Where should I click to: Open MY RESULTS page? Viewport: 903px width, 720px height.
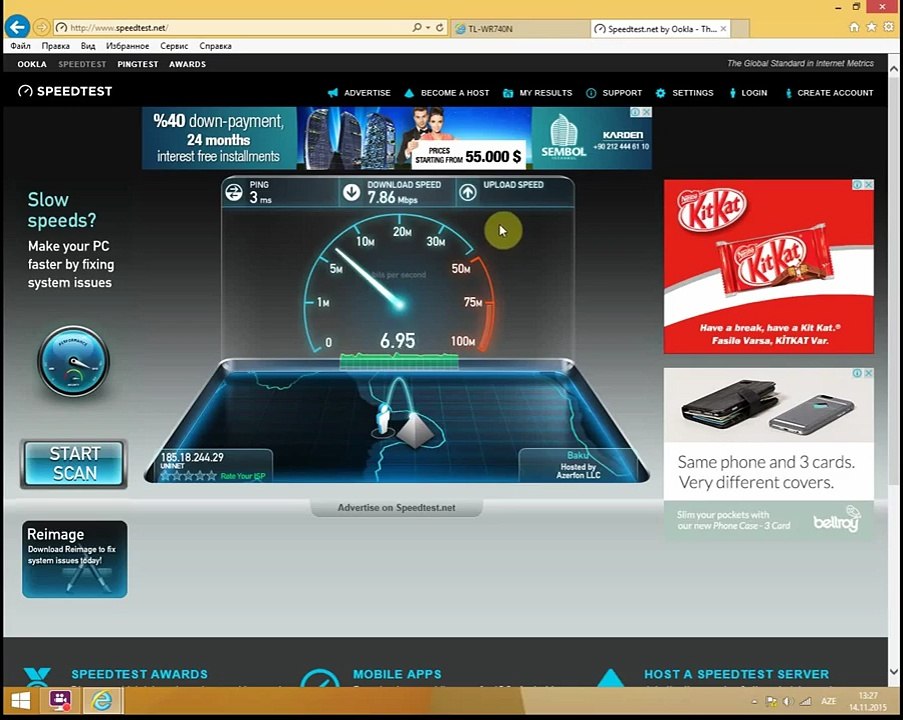[545, 93]
